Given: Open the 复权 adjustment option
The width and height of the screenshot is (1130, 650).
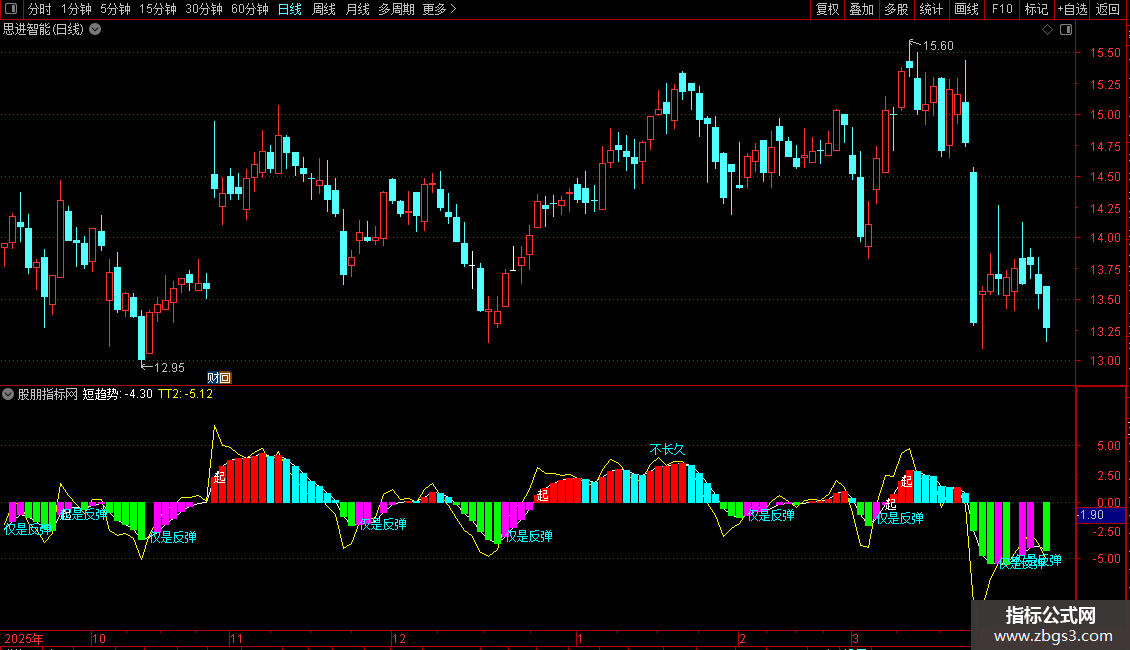Looking at the screenshot, I should [x=827, y=9].
